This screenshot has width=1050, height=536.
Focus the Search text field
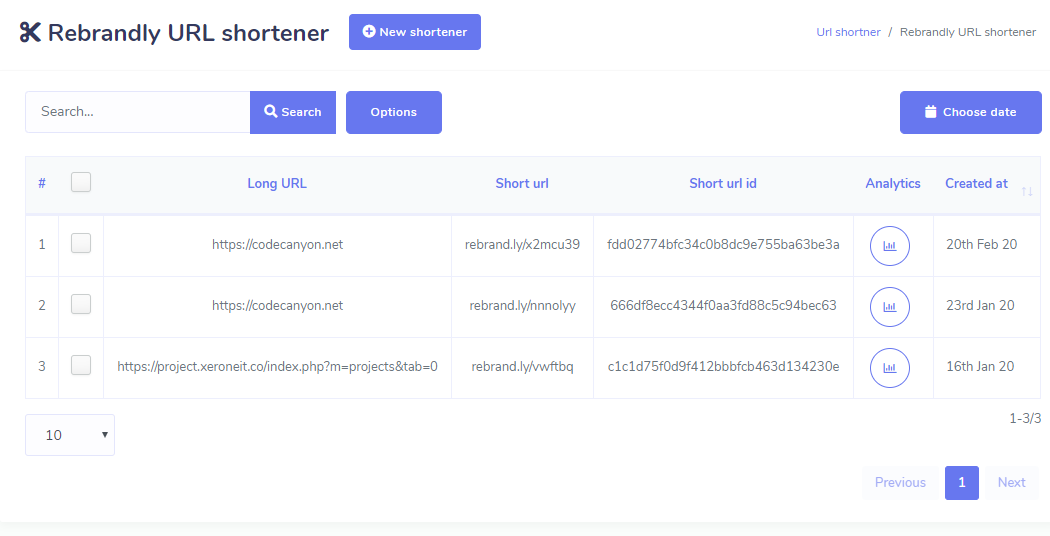[x=137, y=112]
